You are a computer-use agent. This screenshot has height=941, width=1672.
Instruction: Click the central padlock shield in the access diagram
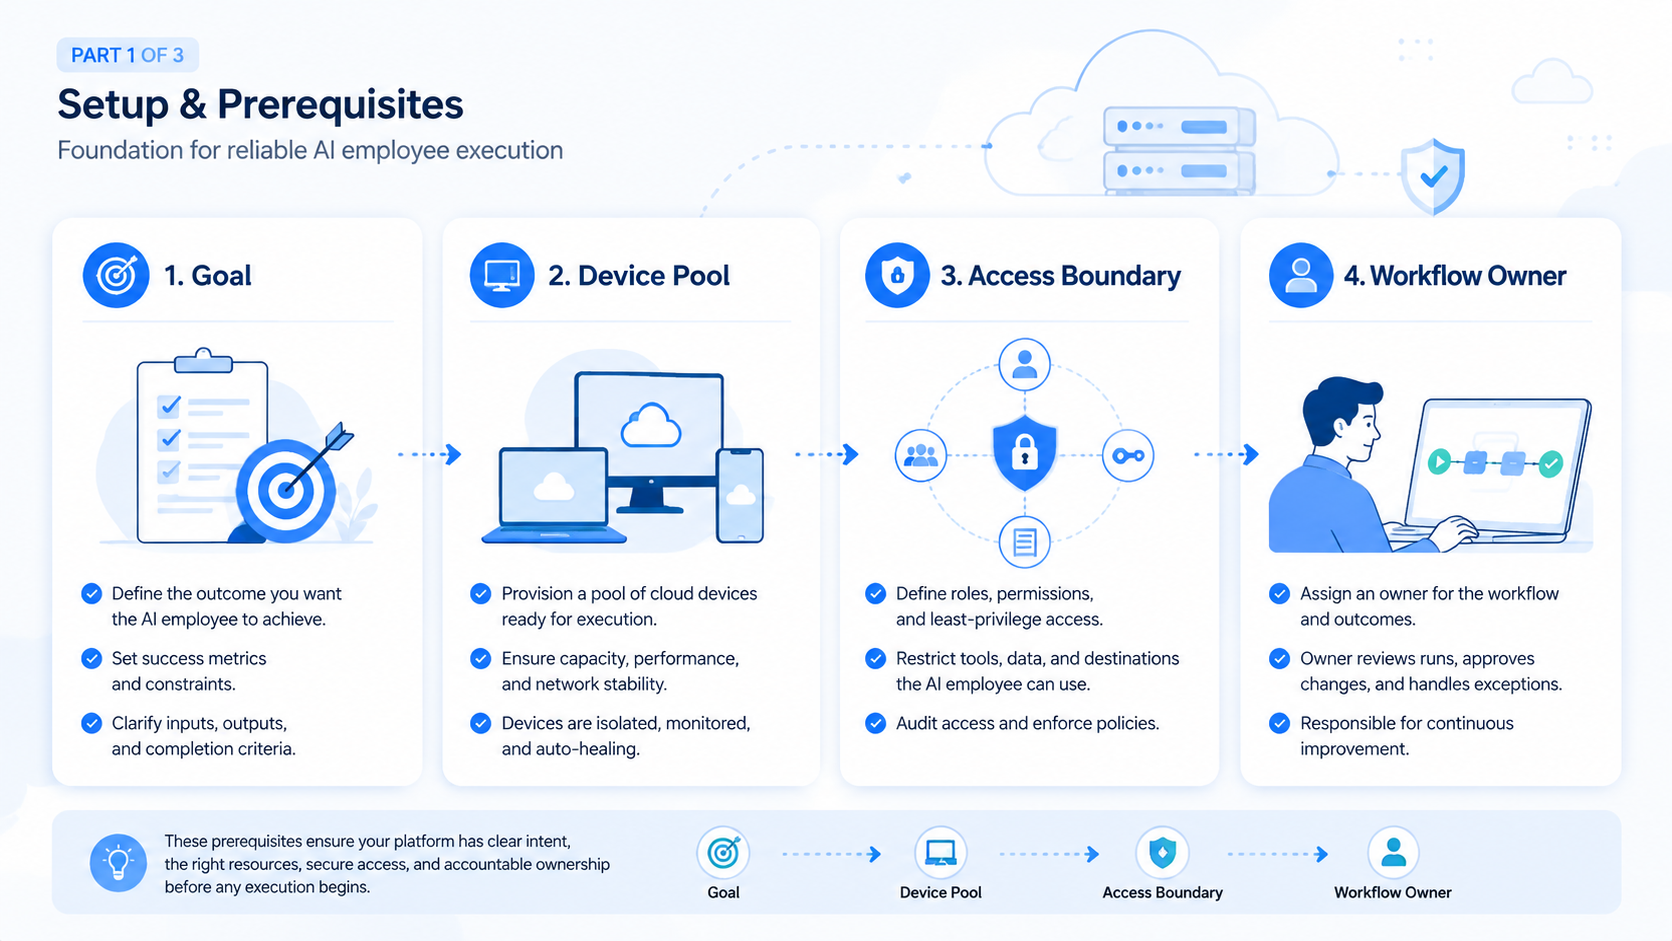1024,454
